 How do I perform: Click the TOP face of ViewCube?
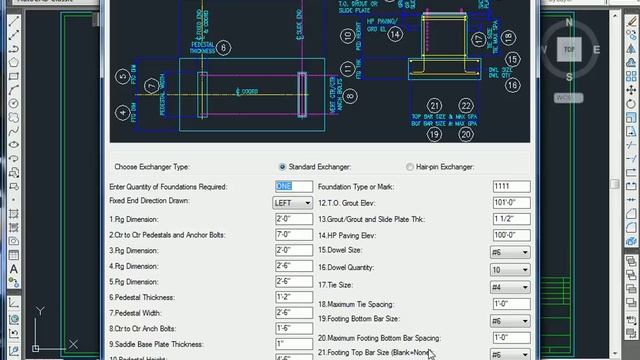click(x=569, y=49)
